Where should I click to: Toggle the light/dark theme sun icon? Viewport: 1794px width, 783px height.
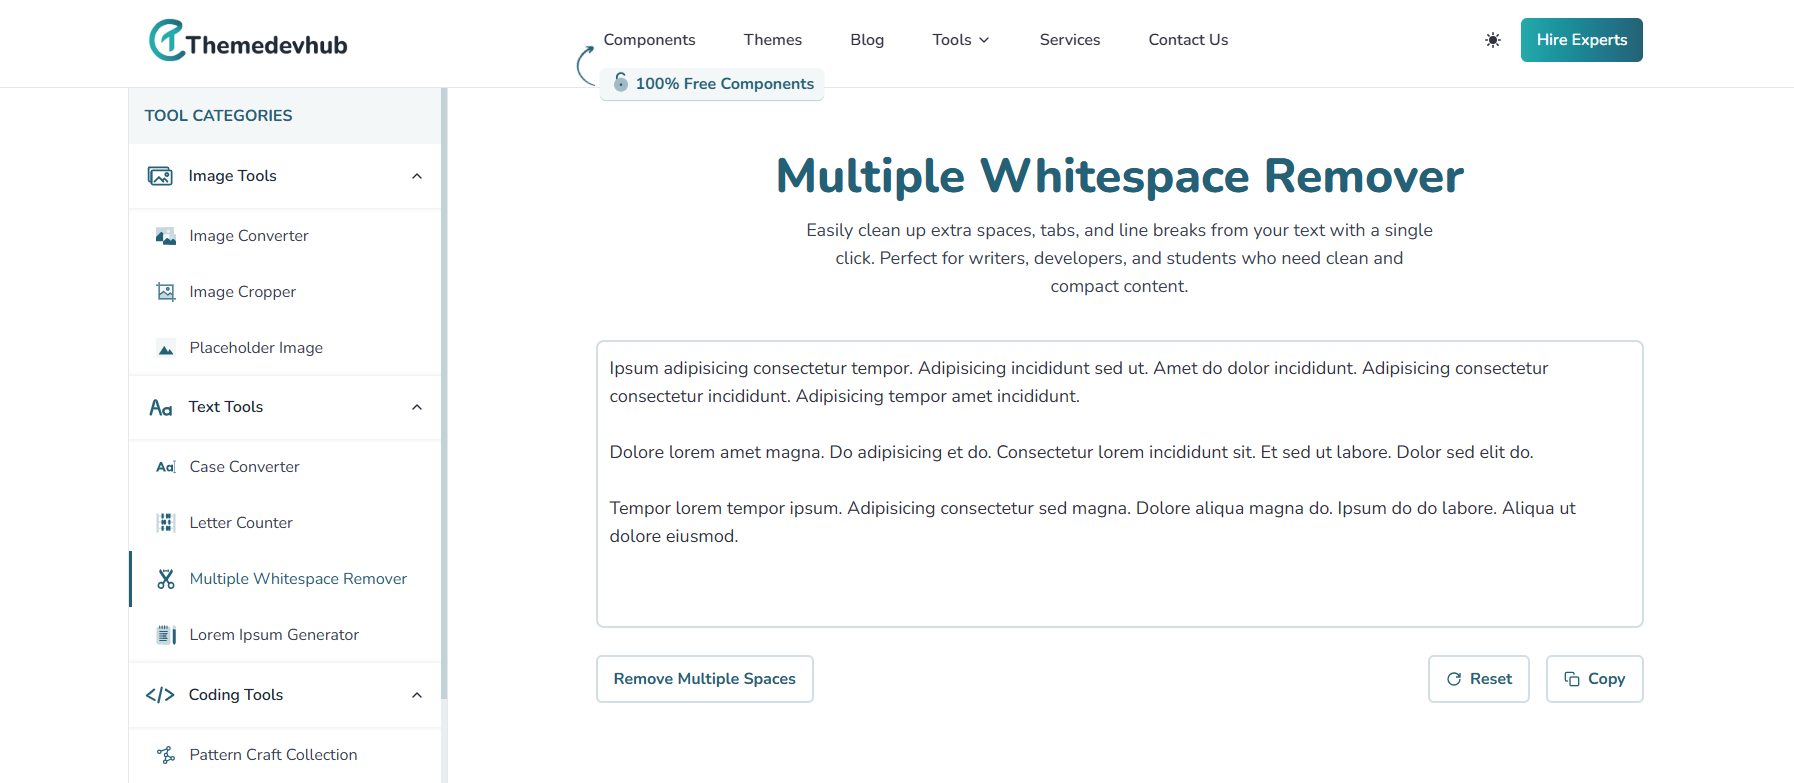pos(1492,40)
